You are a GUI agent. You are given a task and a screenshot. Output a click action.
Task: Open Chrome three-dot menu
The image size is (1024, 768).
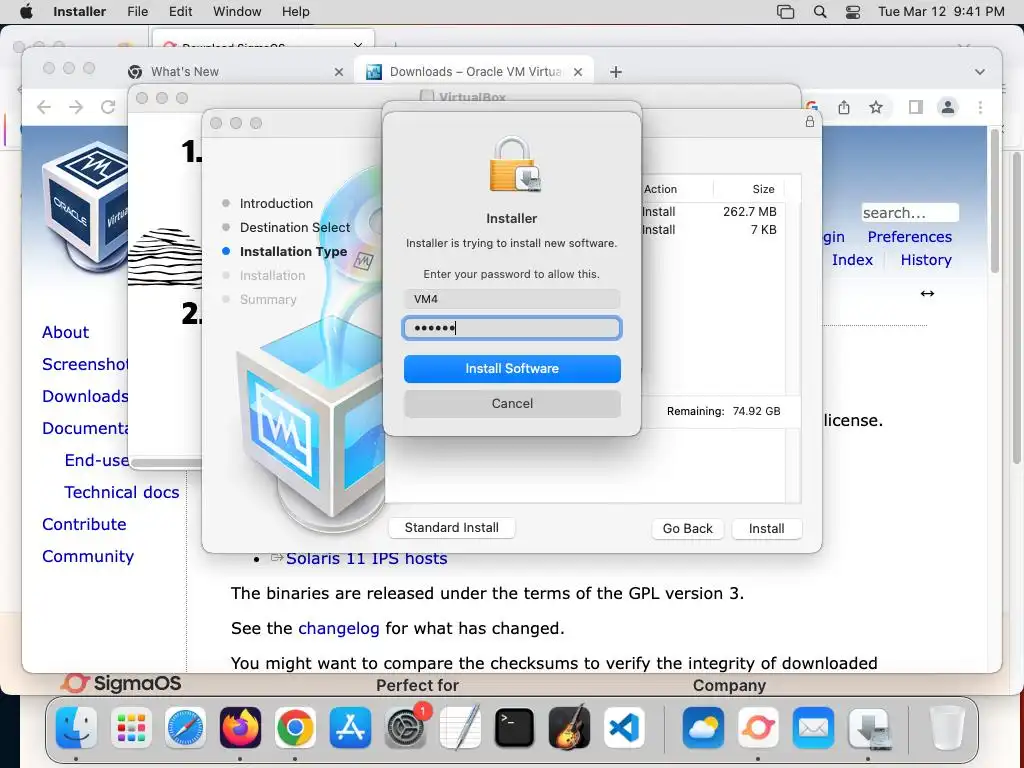(980, 107)
